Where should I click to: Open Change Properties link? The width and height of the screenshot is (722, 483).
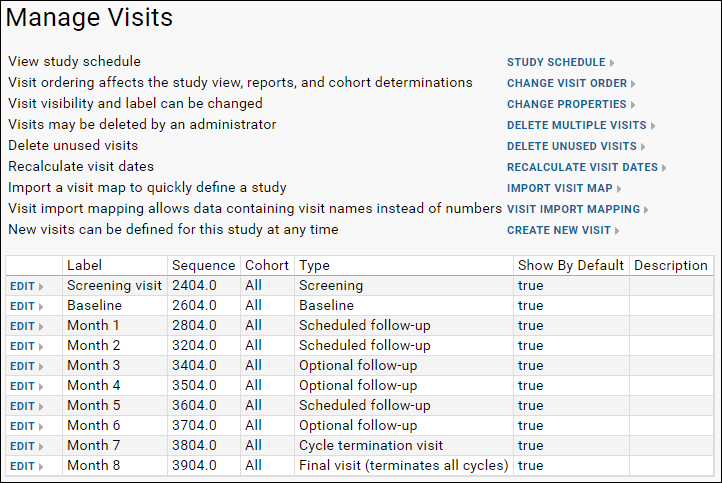571,104
